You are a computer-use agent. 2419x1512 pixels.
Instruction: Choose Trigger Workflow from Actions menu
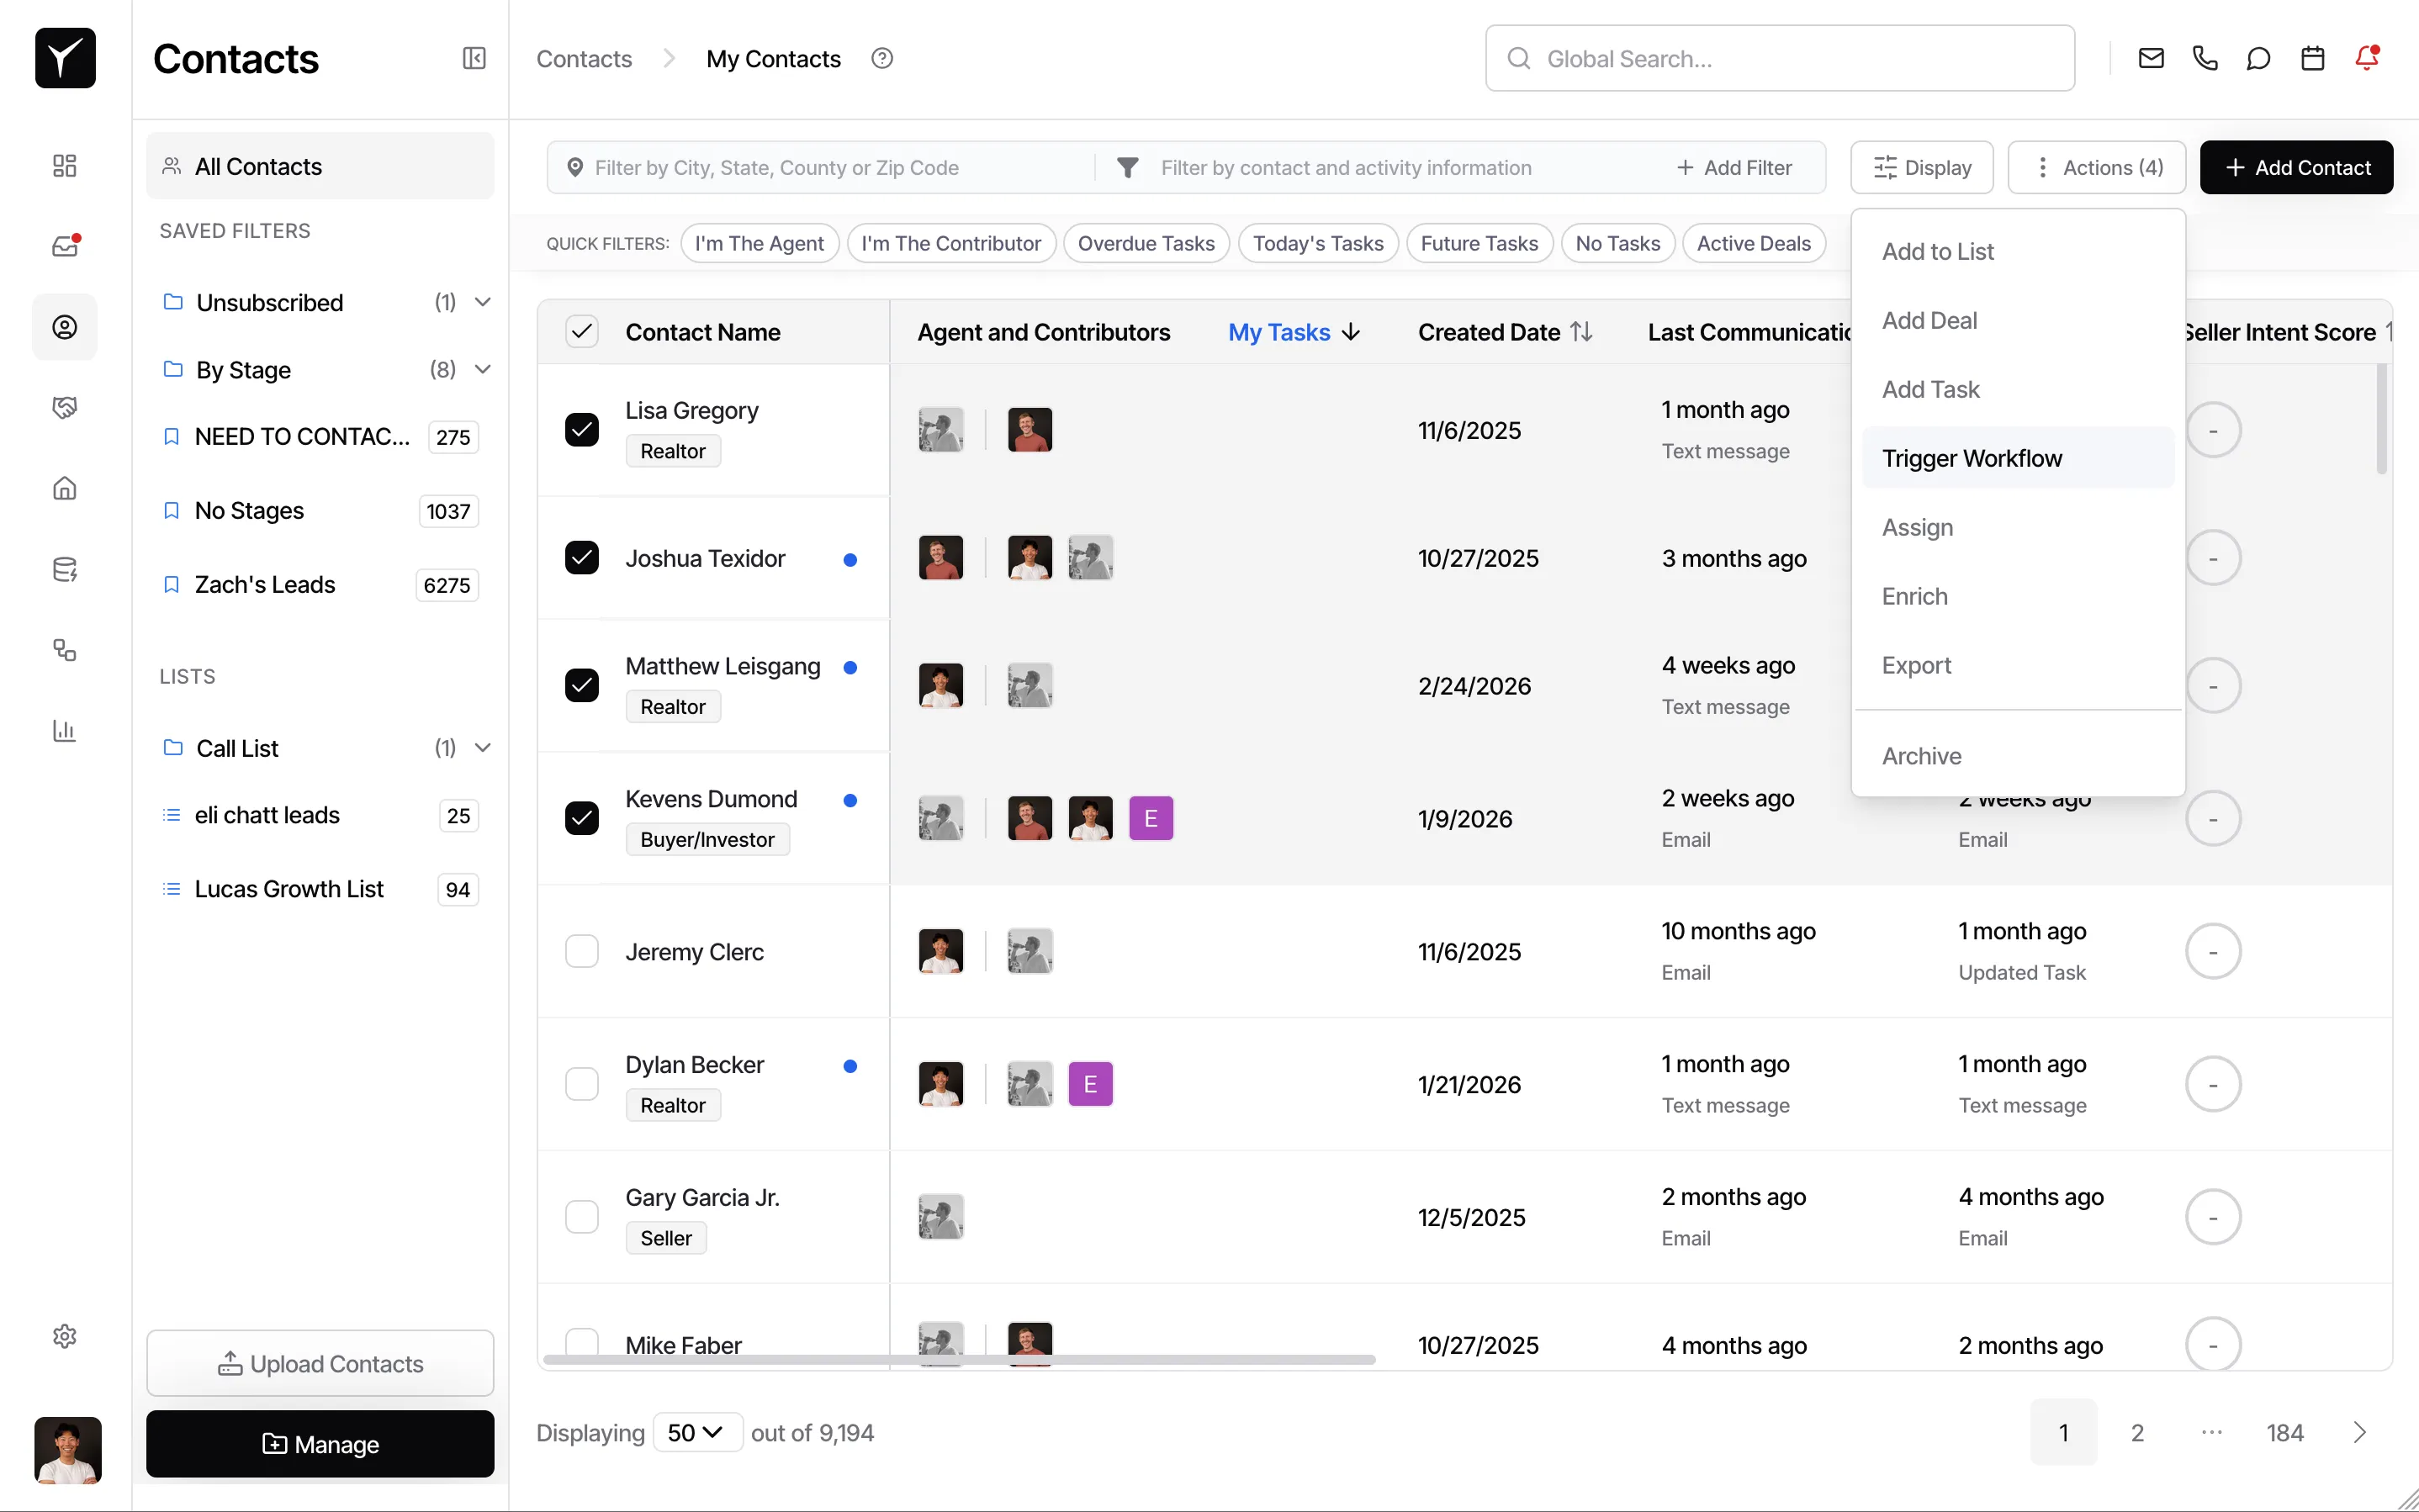click(1971, 458)
